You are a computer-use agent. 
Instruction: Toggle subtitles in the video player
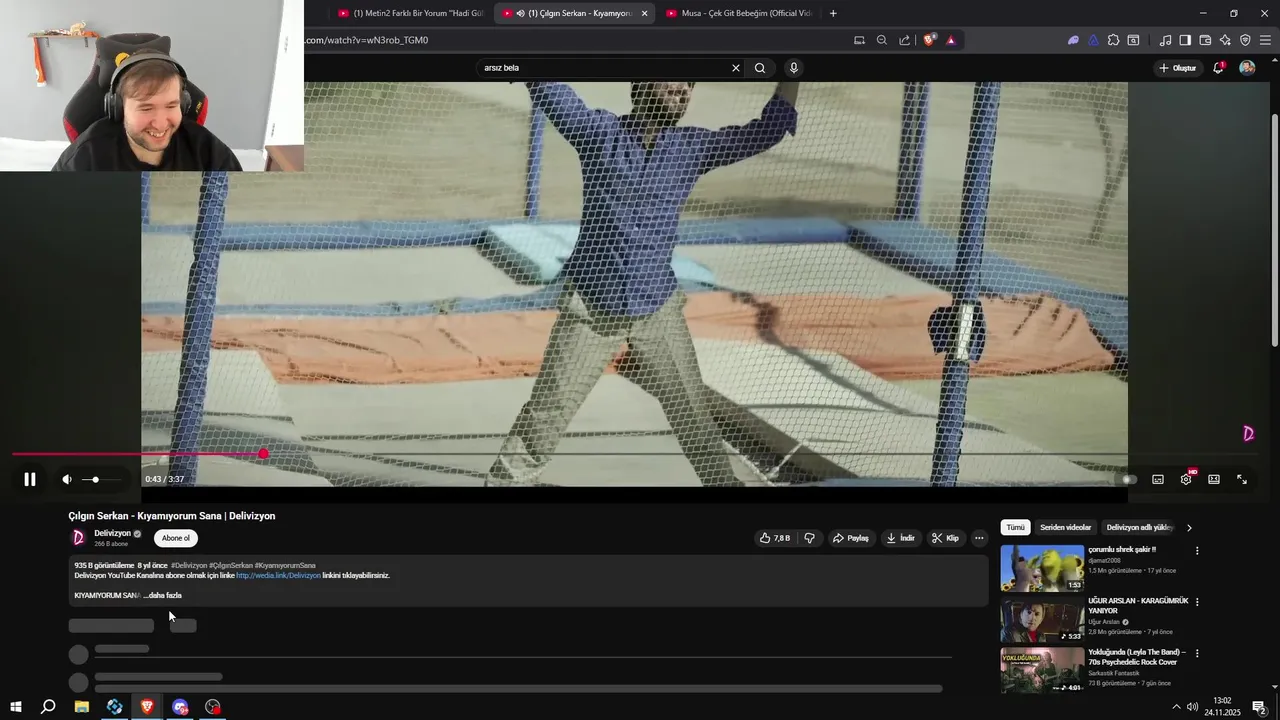click(x=1158, y=479)
